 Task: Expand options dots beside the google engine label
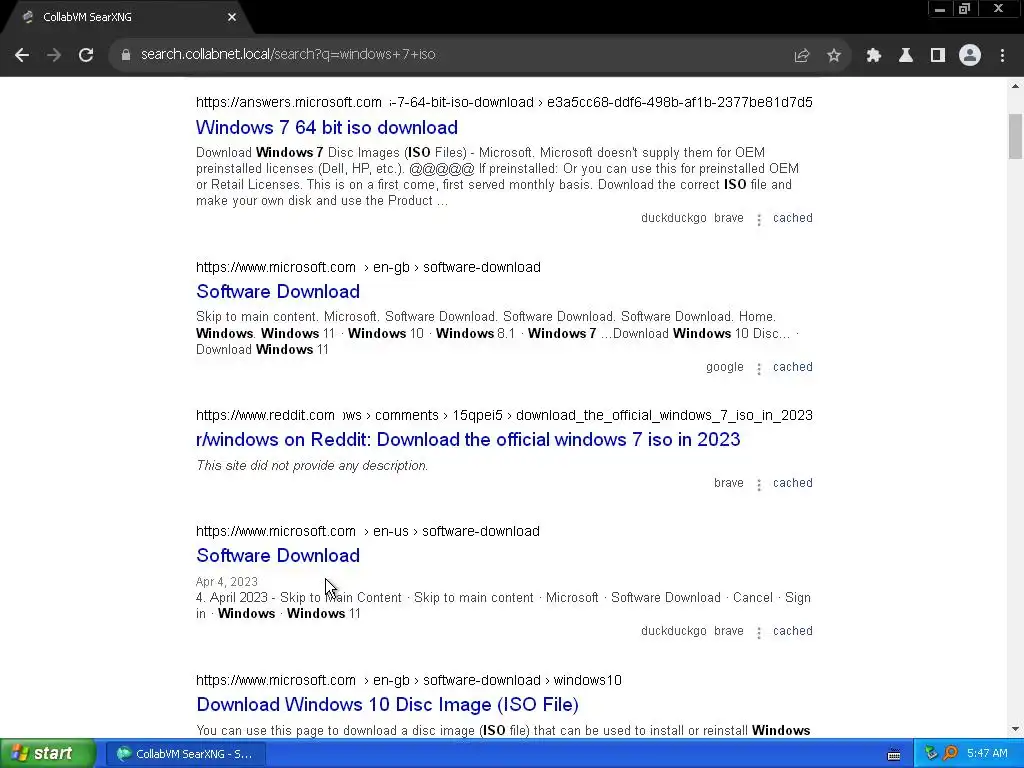coord(759,368)
